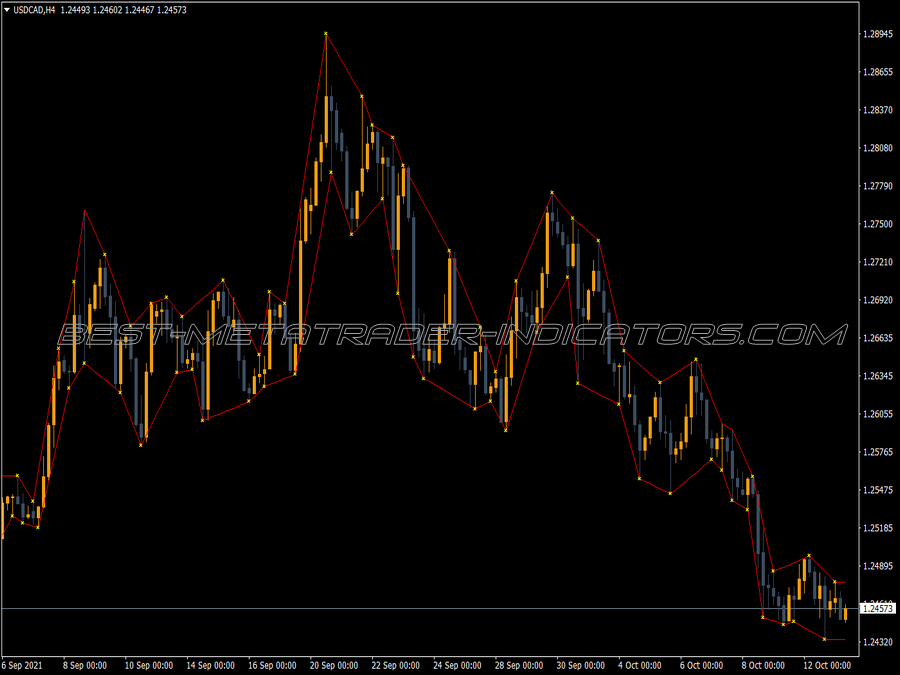The image size is (900, 675).
Task: Open the chart menu triangle beside USDCAD,H4
Action: click(6, 10)
